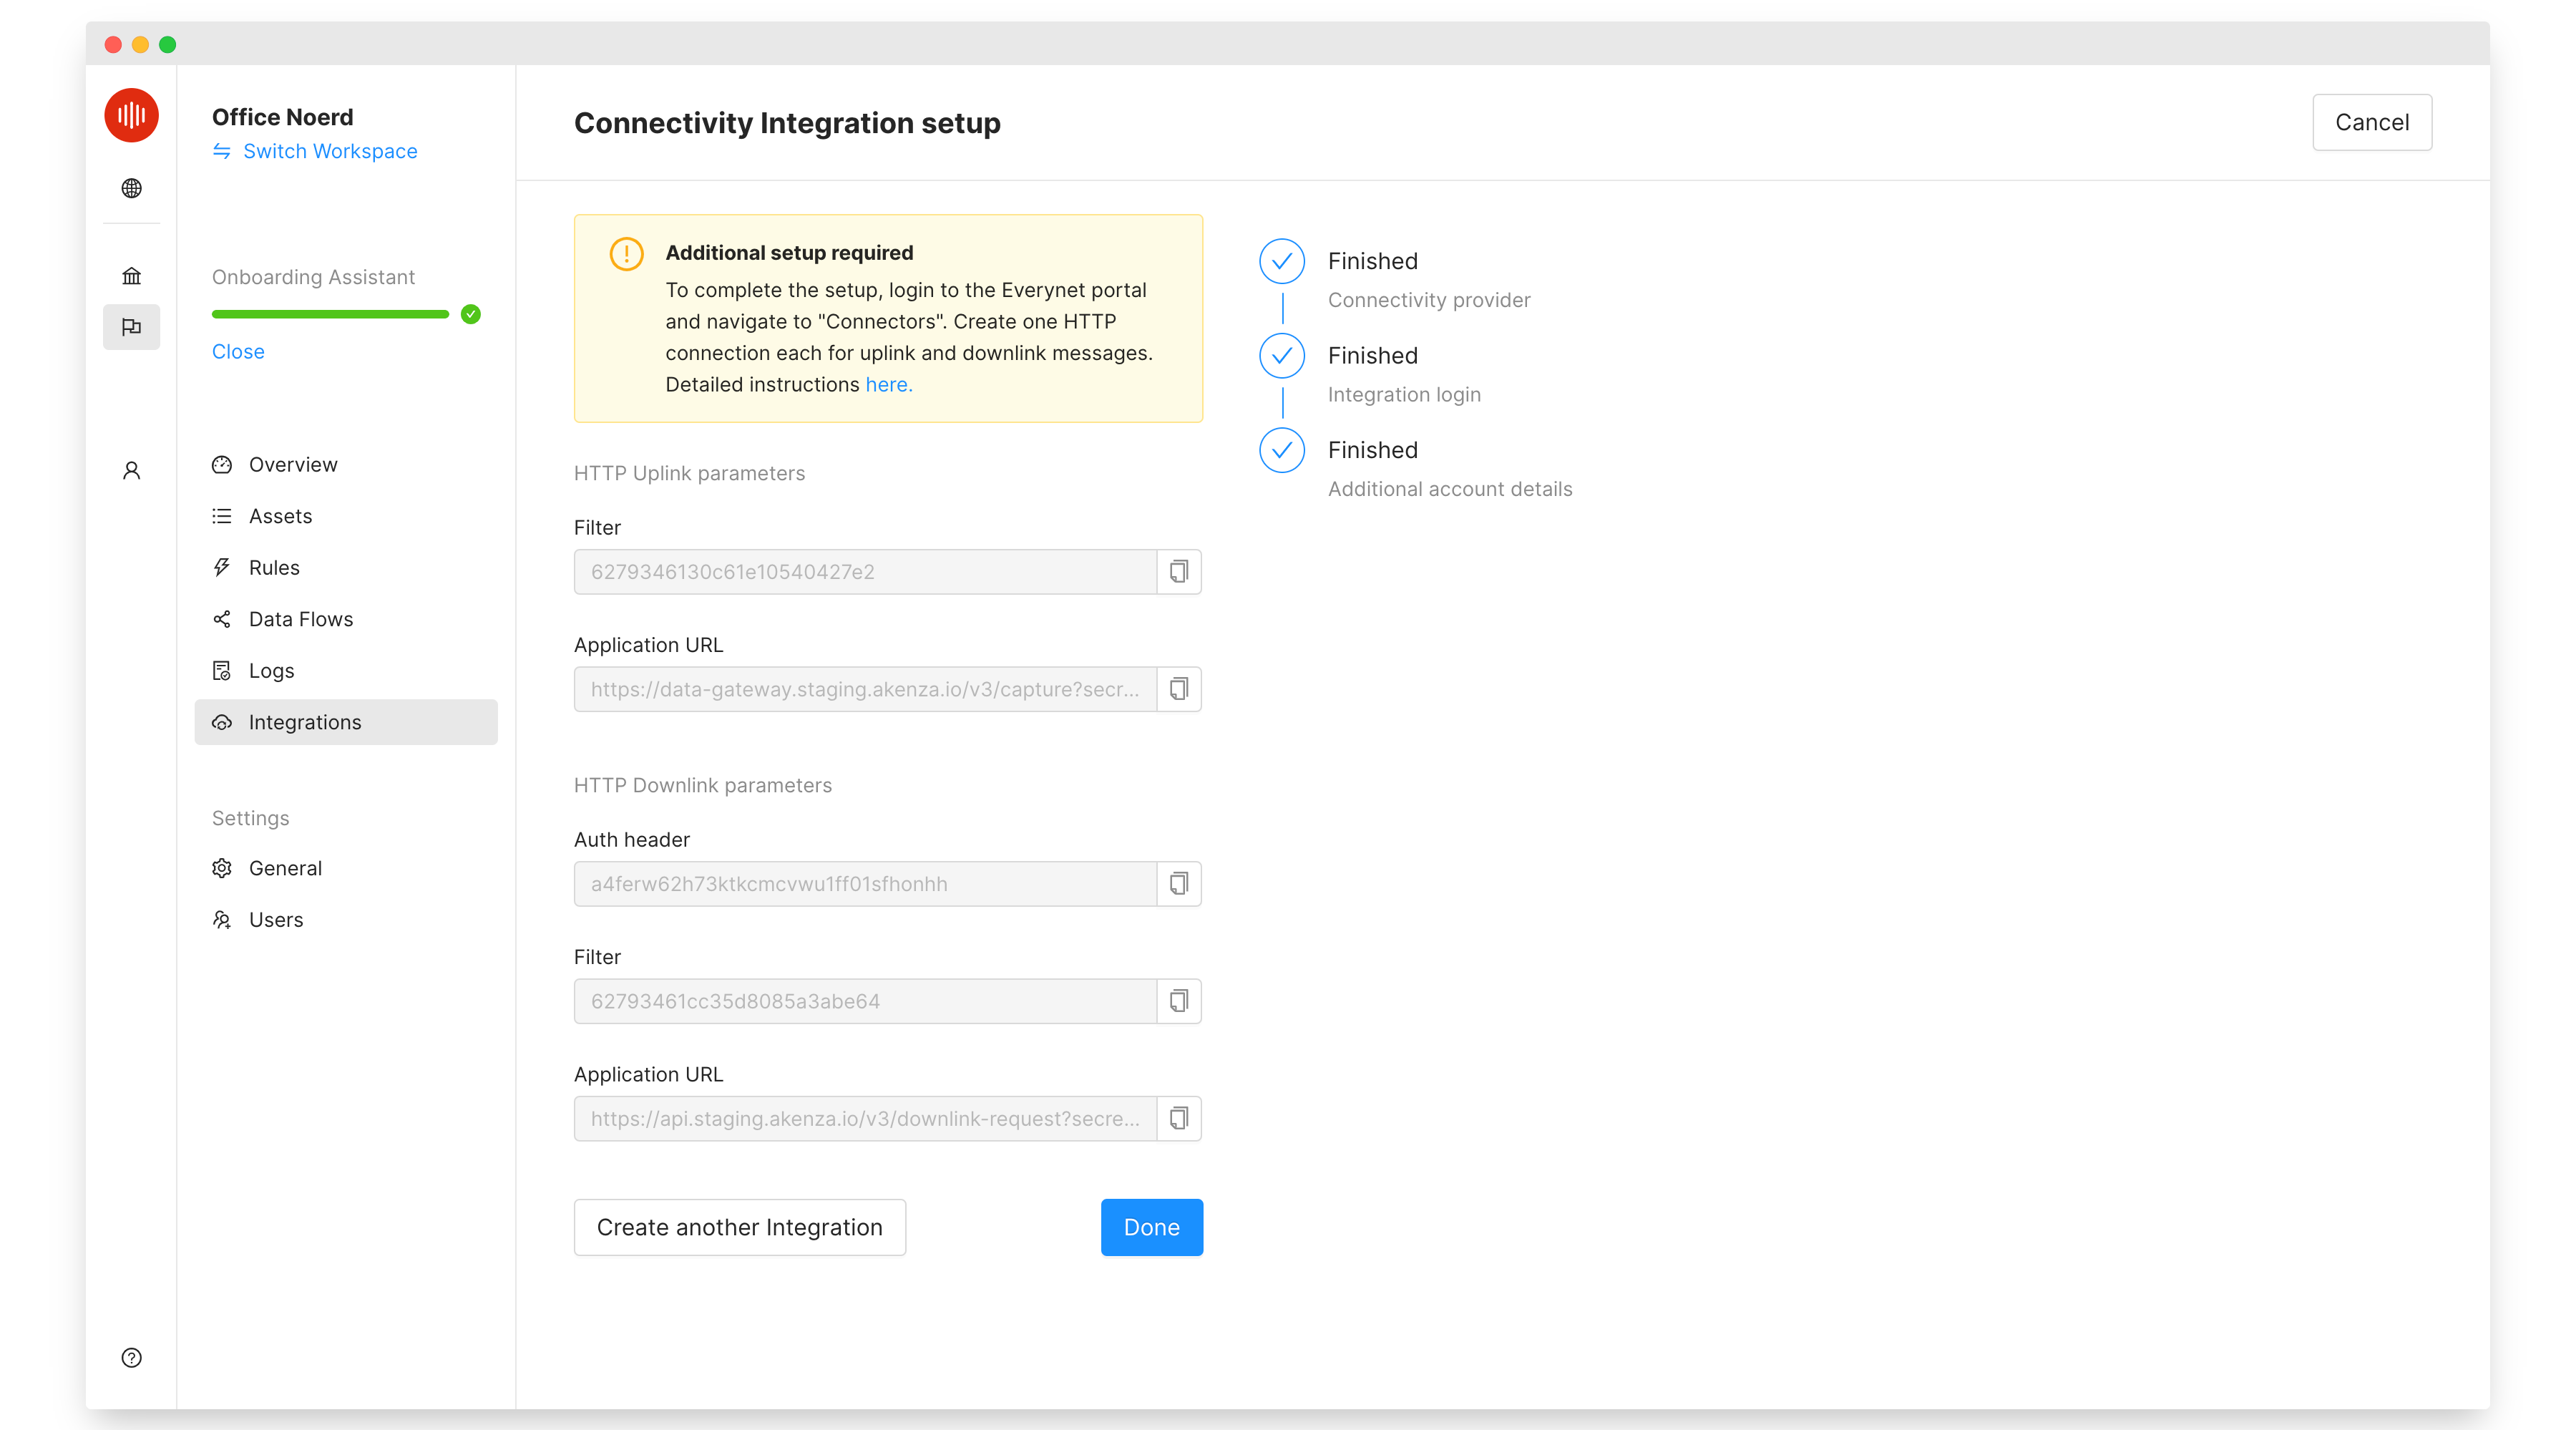Click the red akenza logo icon

click(x=131, y=116)
